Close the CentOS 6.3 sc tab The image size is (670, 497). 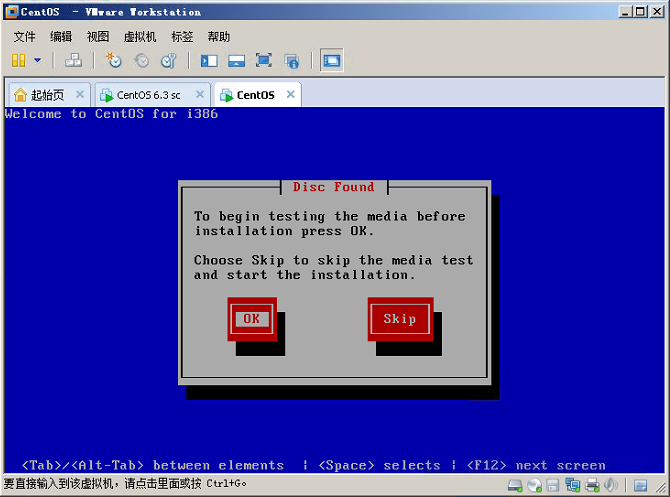click(200, 94)
